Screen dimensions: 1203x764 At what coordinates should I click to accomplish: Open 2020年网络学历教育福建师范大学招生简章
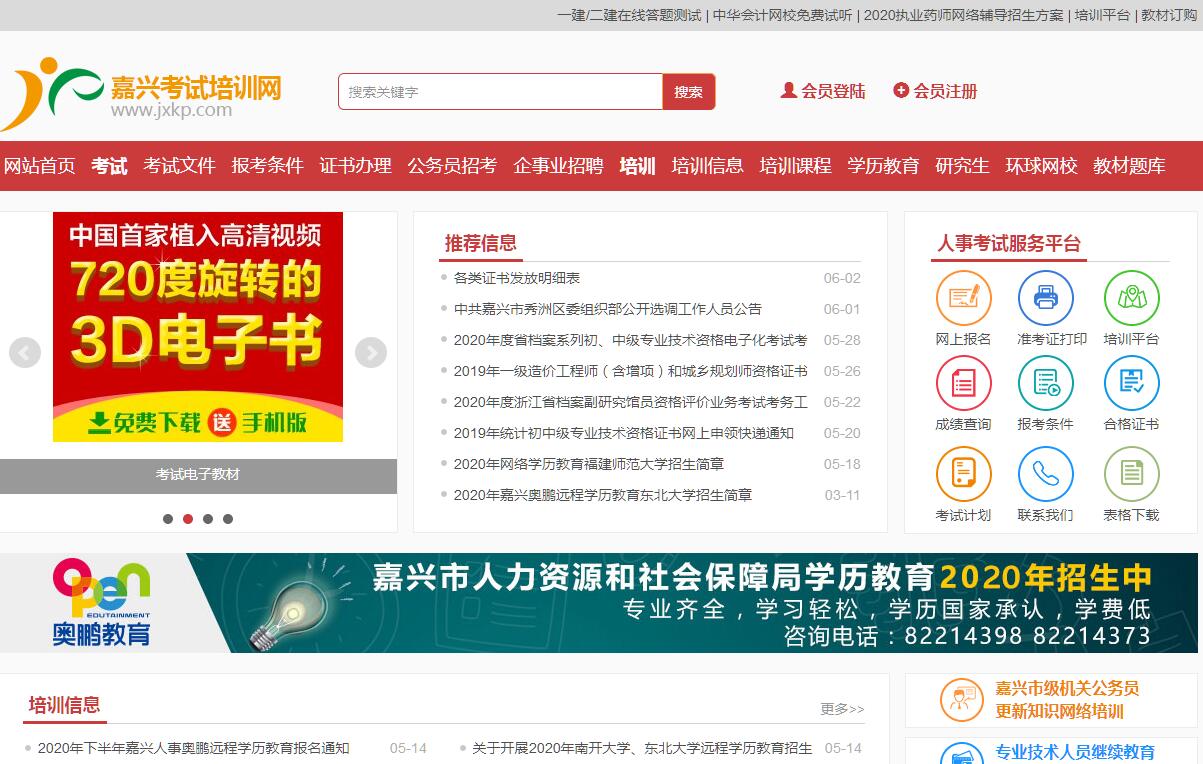[589, 464]
